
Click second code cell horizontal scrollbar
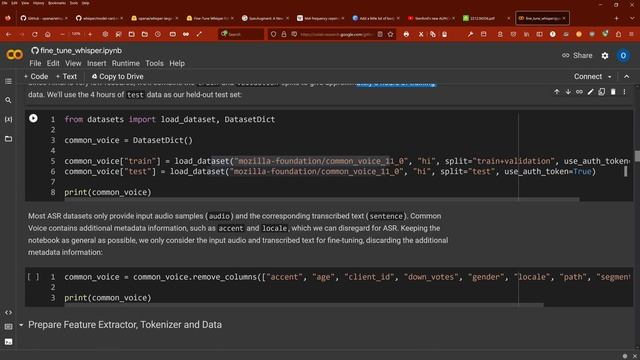coord(304,305)
